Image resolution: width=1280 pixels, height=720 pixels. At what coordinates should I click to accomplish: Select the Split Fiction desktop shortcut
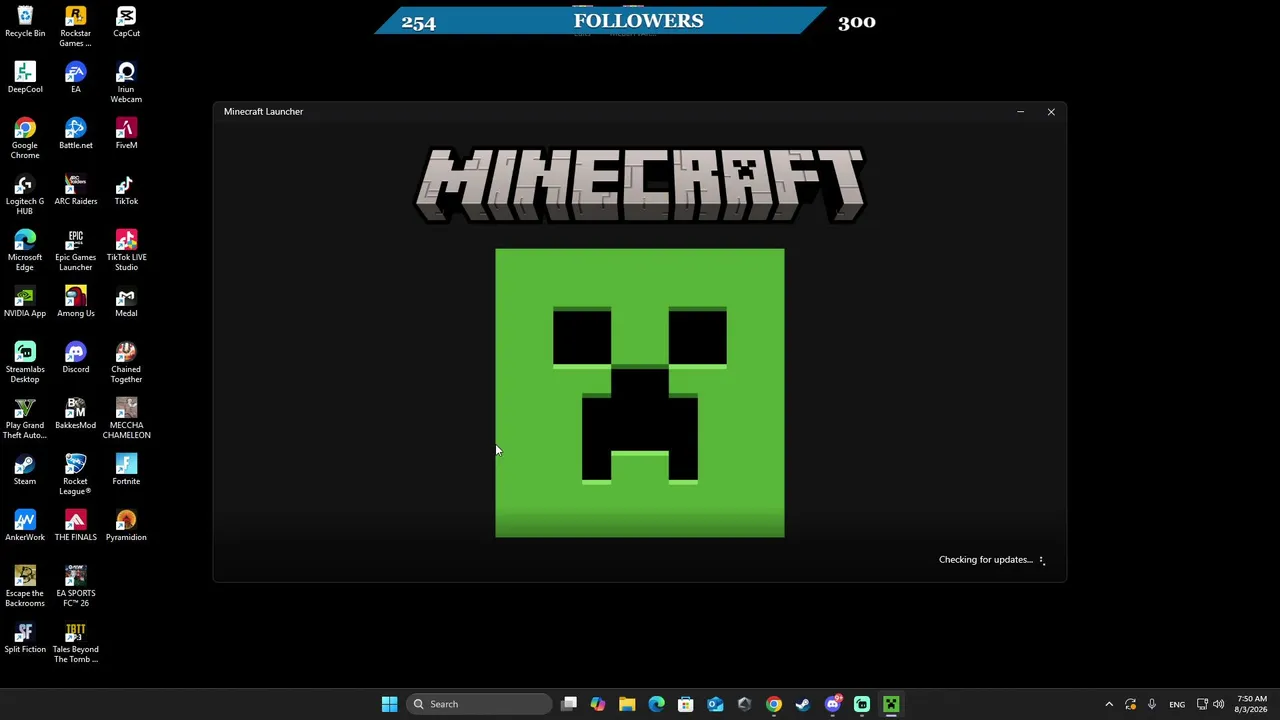point(25,638)
